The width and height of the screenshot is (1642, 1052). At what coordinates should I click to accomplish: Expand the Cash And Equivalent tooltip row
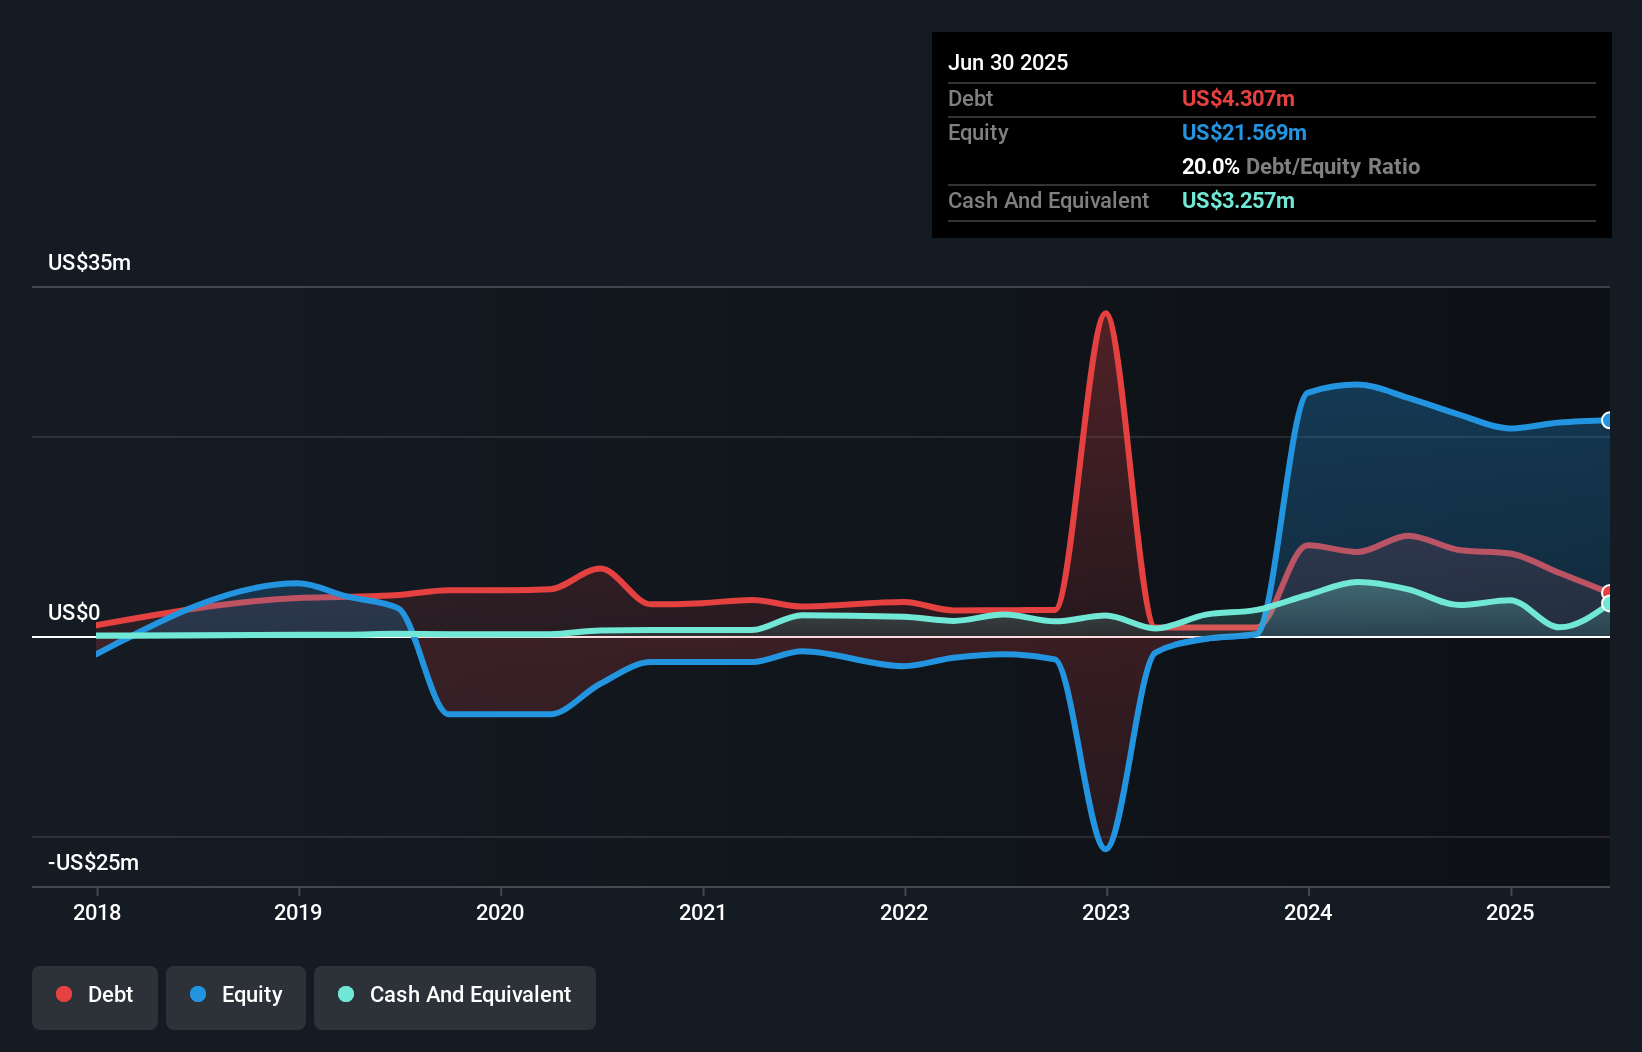1048,200
